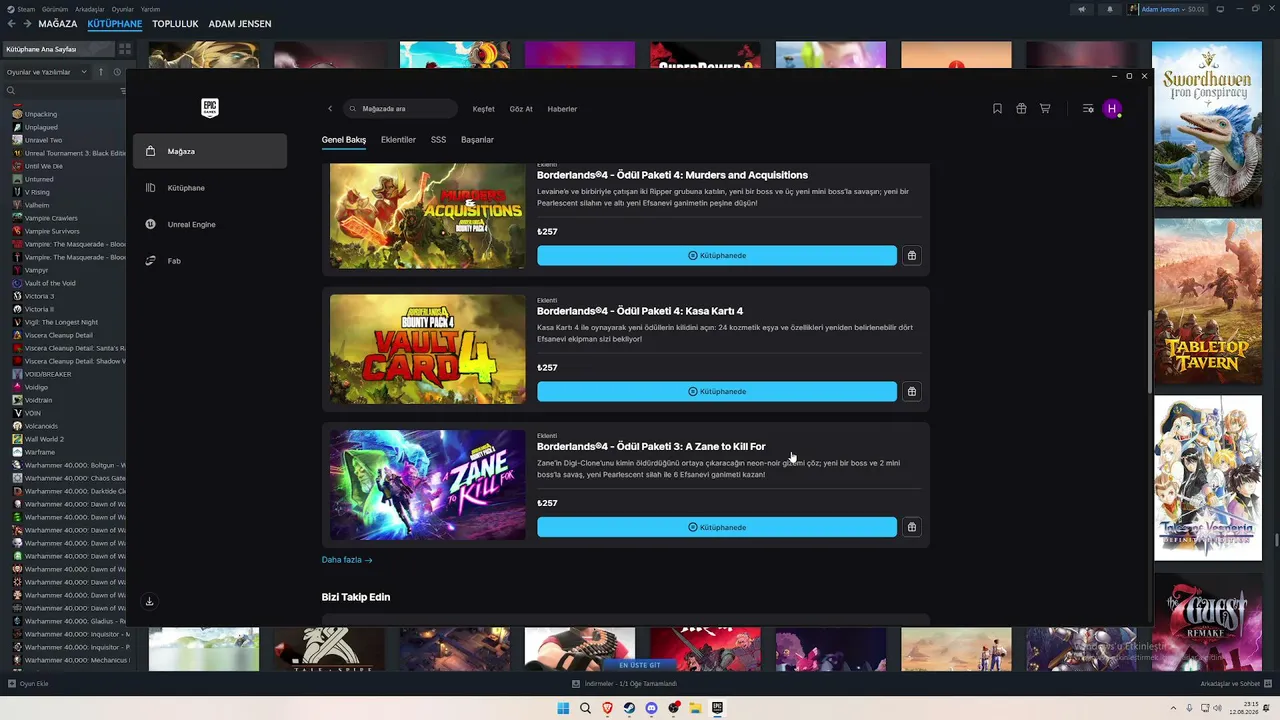Open Steam library recent clock filter
This screenshot has height=720, width=1280.
[x=117, y=72]
